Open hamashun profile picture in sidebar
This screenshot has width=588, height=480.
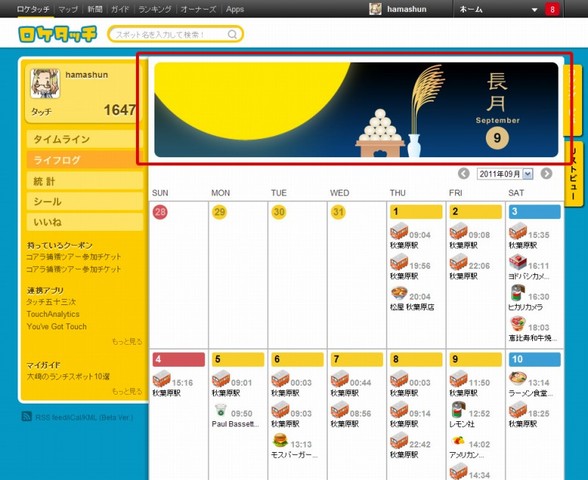click(x=45, y=83)
